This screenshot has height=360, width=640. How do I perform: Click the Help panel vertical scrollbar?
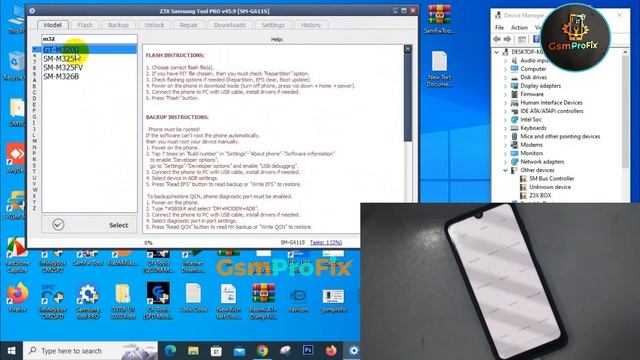click(x=408, y=97)
